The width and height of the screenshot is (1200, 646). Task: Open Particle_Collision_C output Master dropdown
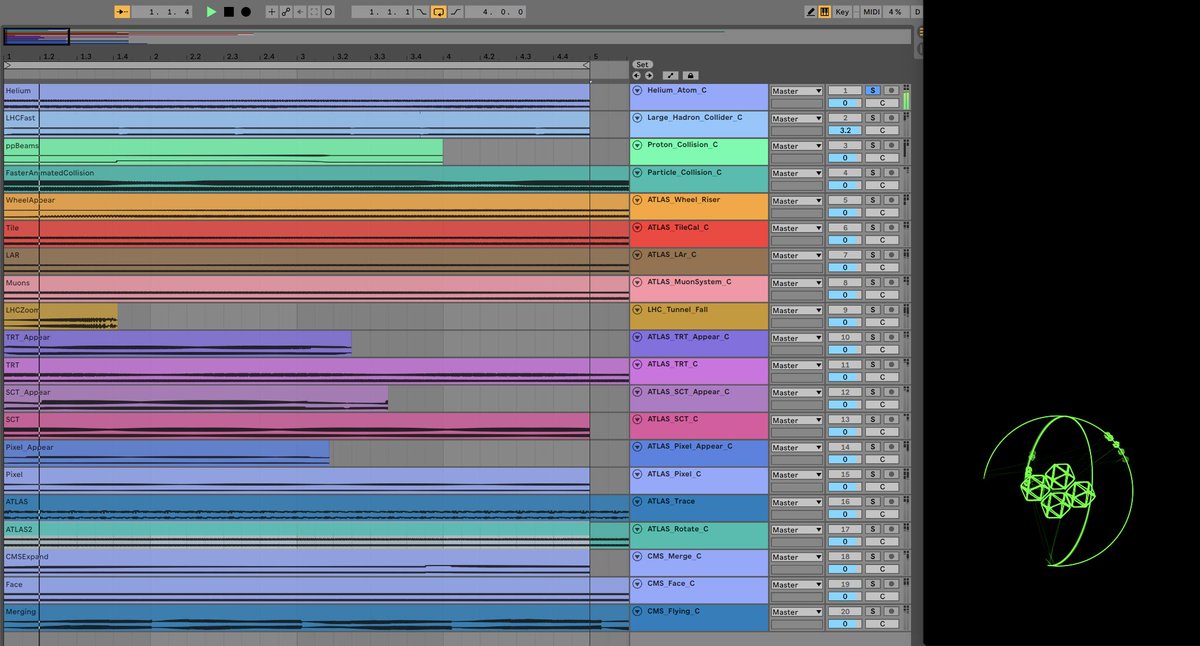coord(796,173)
